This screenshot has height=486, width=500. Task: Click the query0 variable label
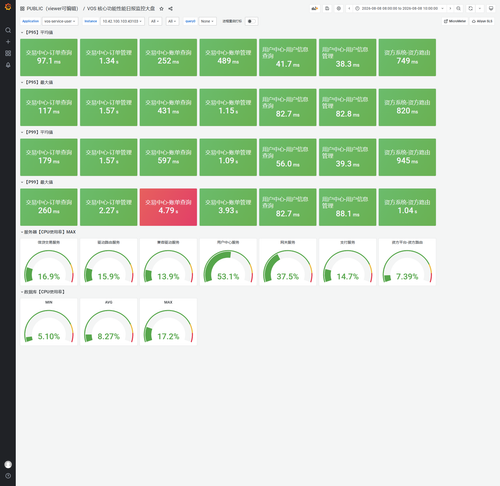pyautogui.click(x=190, y=21)
